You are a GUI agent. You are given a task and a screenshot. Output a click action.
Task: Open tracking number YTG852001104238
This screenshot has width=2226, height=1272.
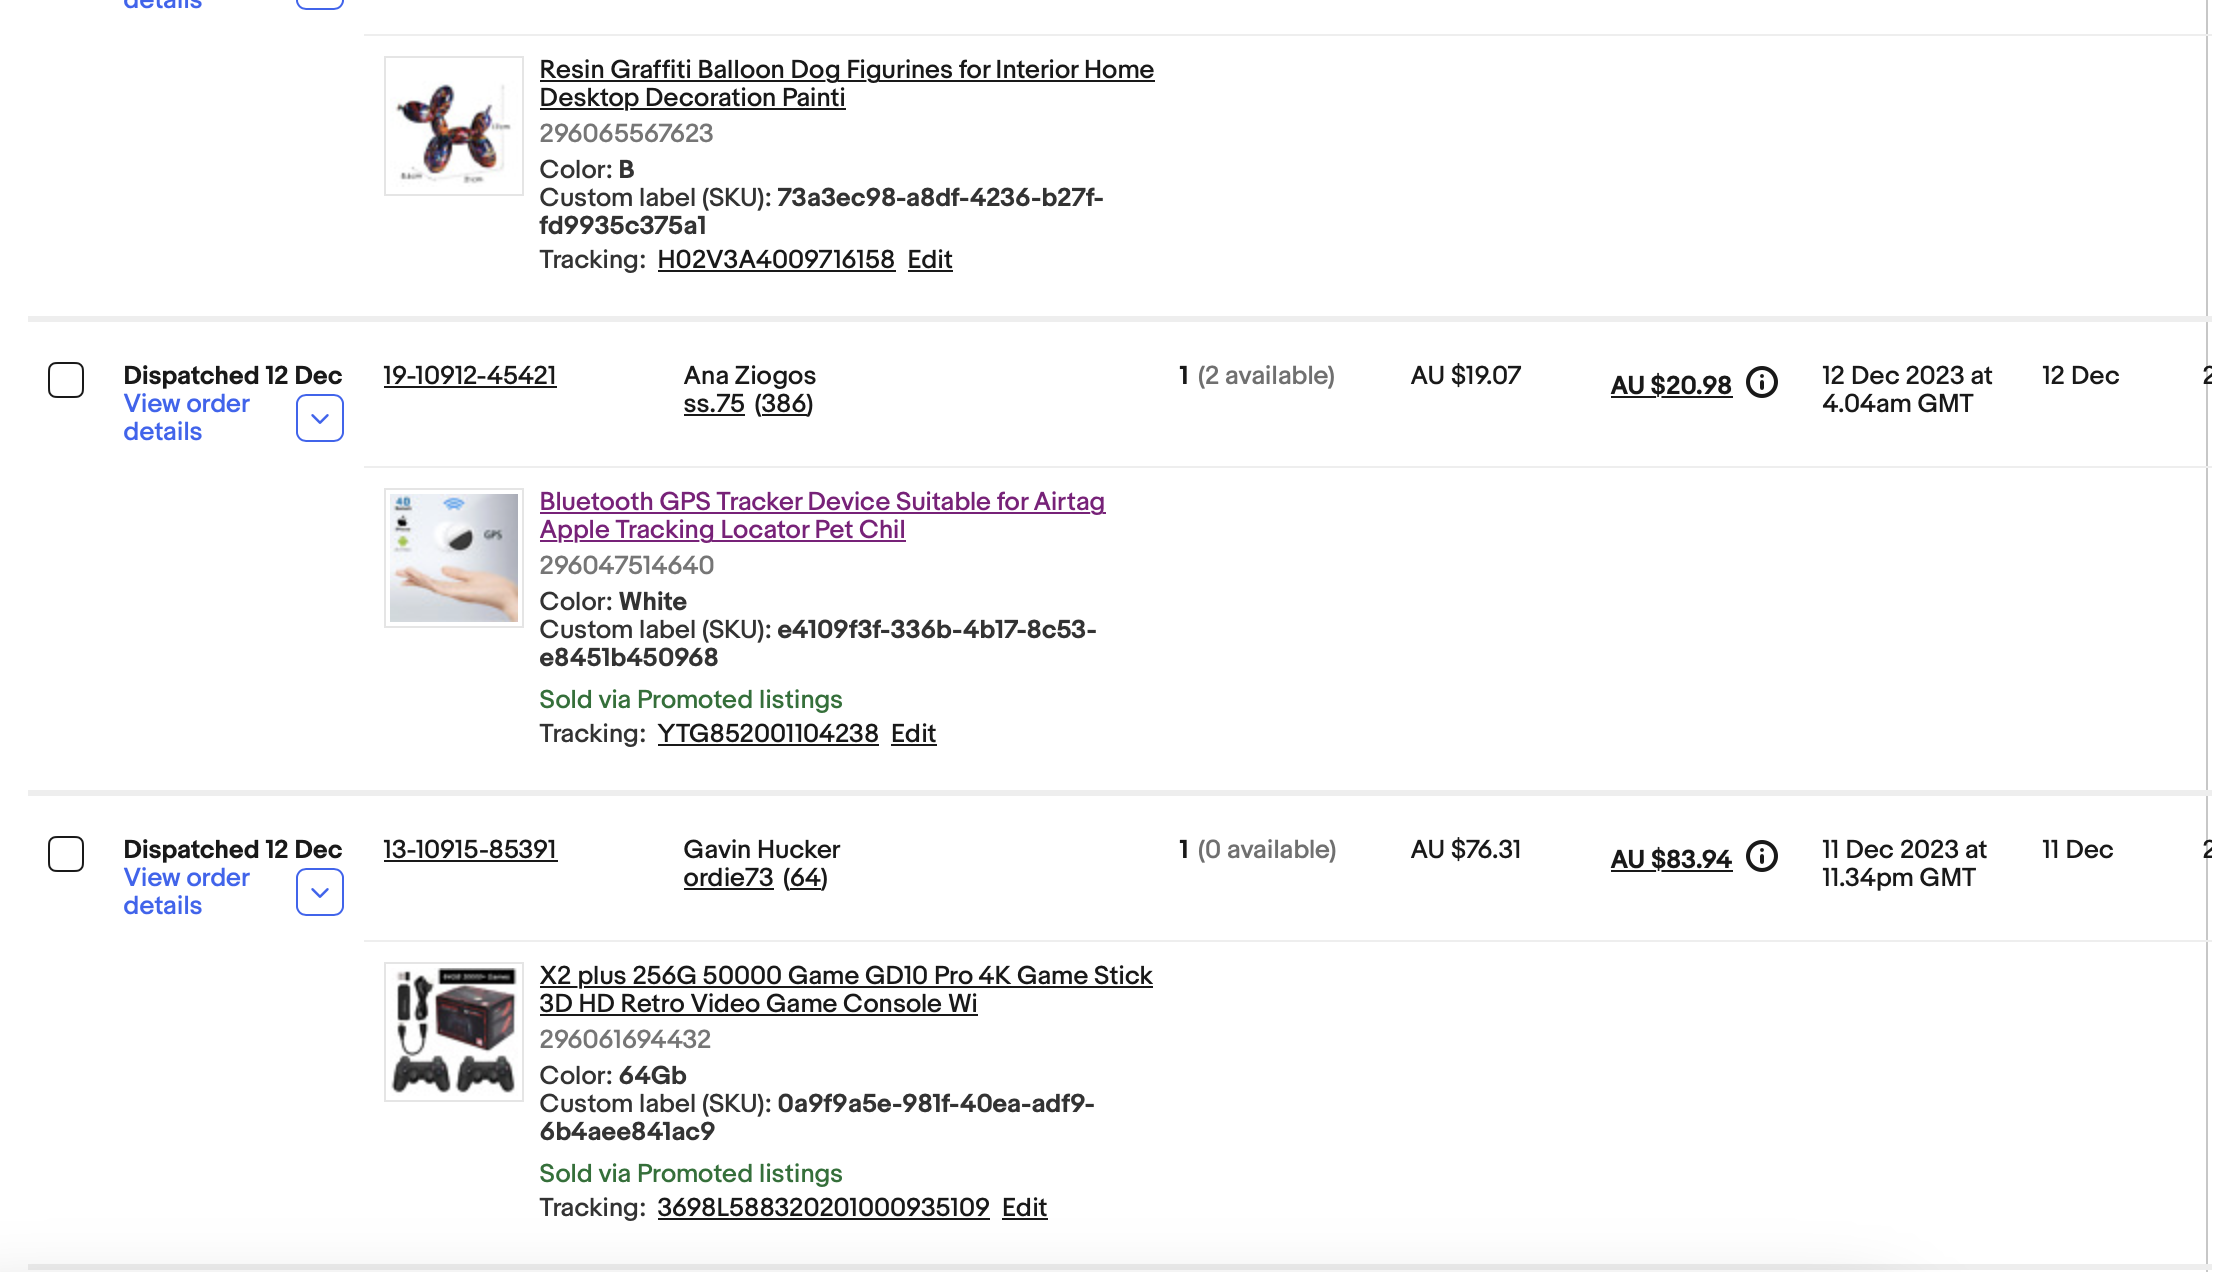768,734
